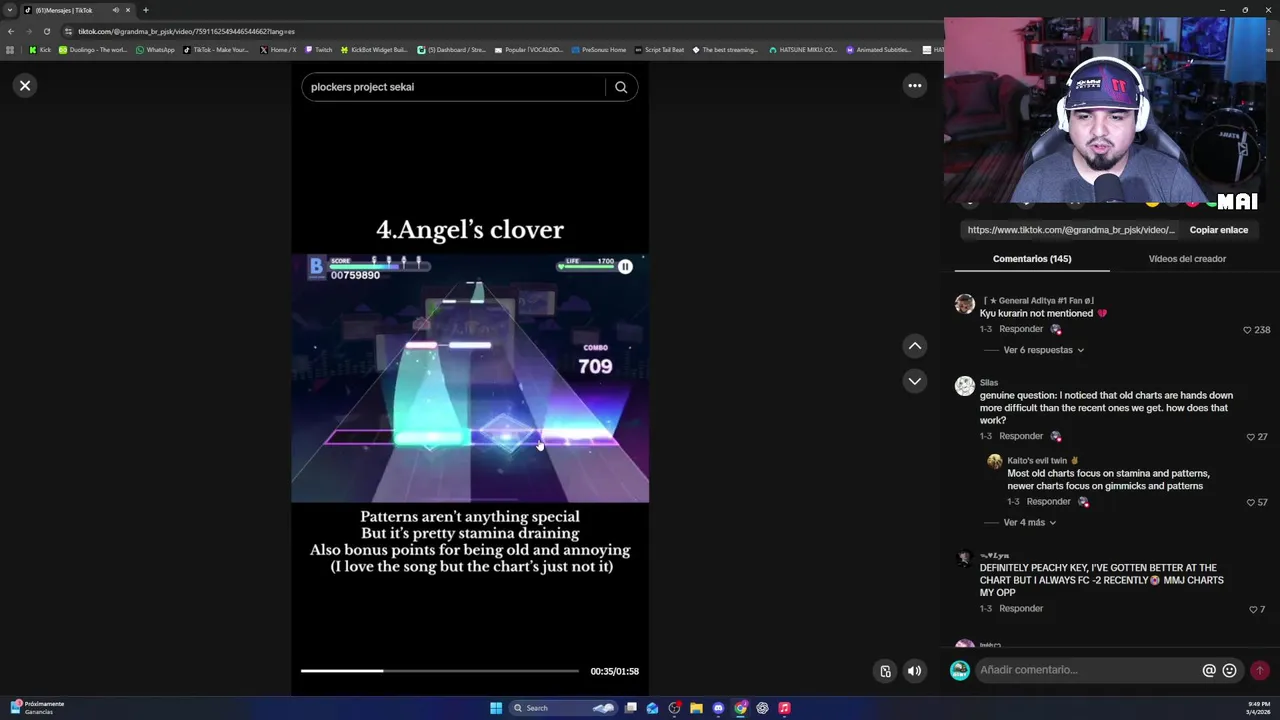1280x720 pixels.
Task: Reply to Silas's comment
Action: coord(1021,436)
